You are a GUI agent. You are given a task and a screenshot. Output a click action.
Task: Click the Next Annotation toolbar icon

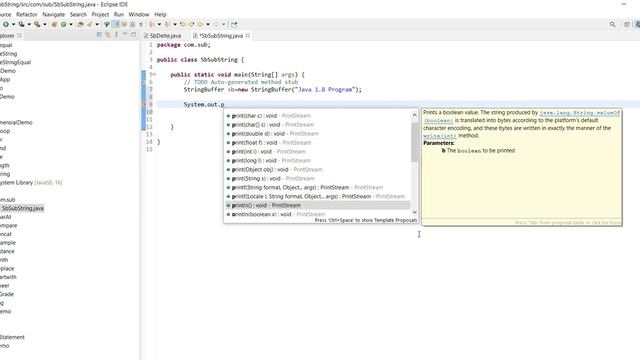151,24
